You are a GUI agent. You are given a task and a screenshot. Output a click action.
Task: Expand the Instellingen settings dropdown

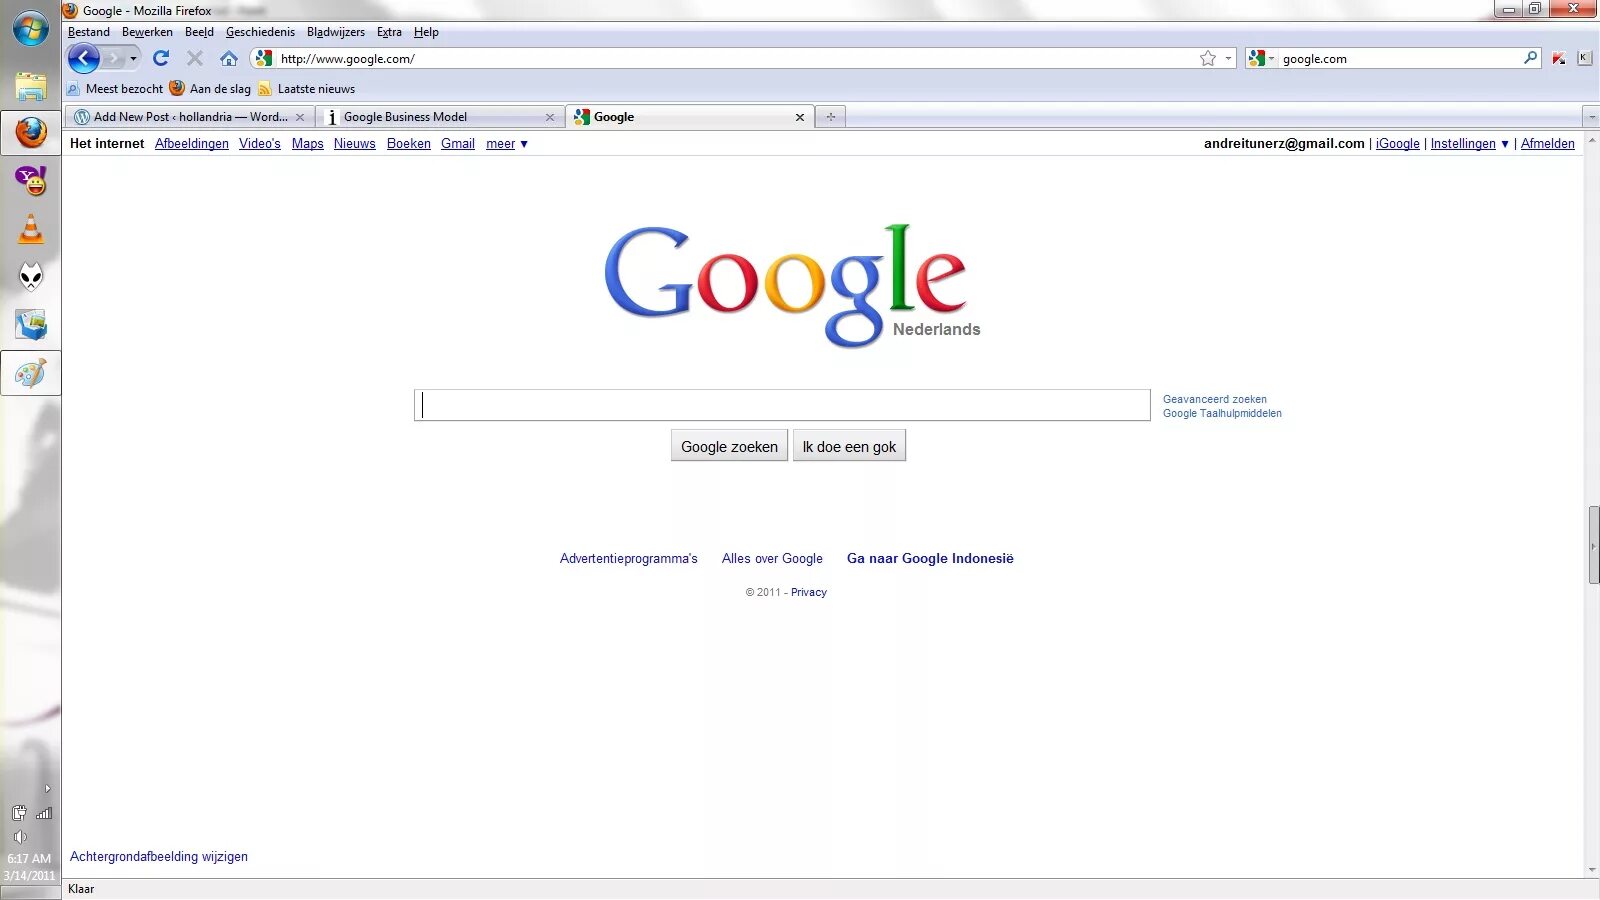(x=1470, y=144)
